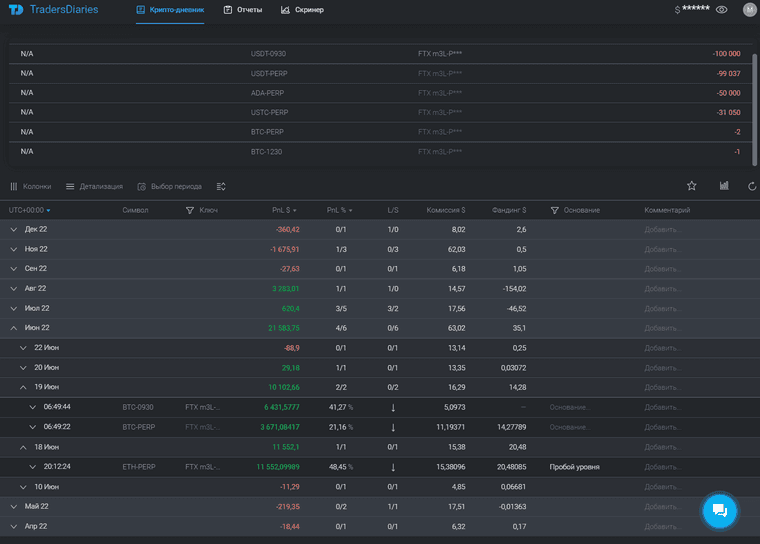Sort by PnL % column
The height and width of the screenshot is (544, 760).
click(339, 210)
